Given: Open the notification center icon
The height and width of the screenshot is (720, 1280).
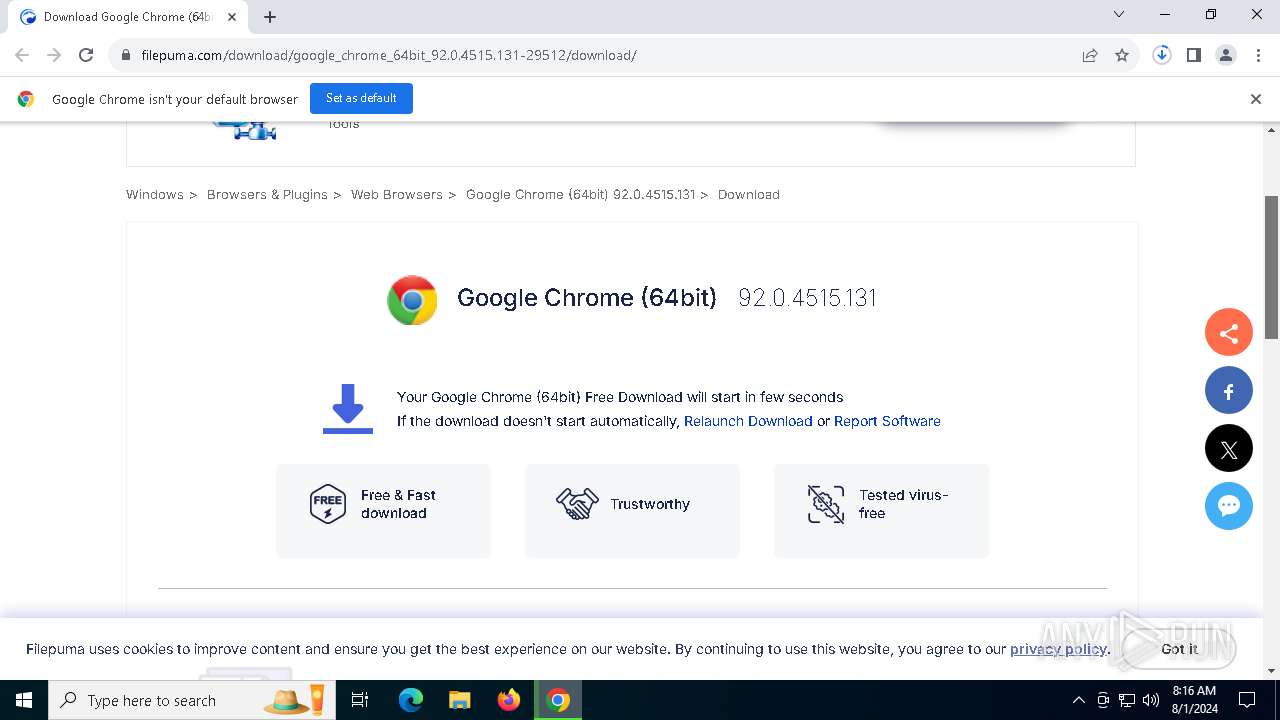Looking at the screenshot, I should pos(1247,700).
